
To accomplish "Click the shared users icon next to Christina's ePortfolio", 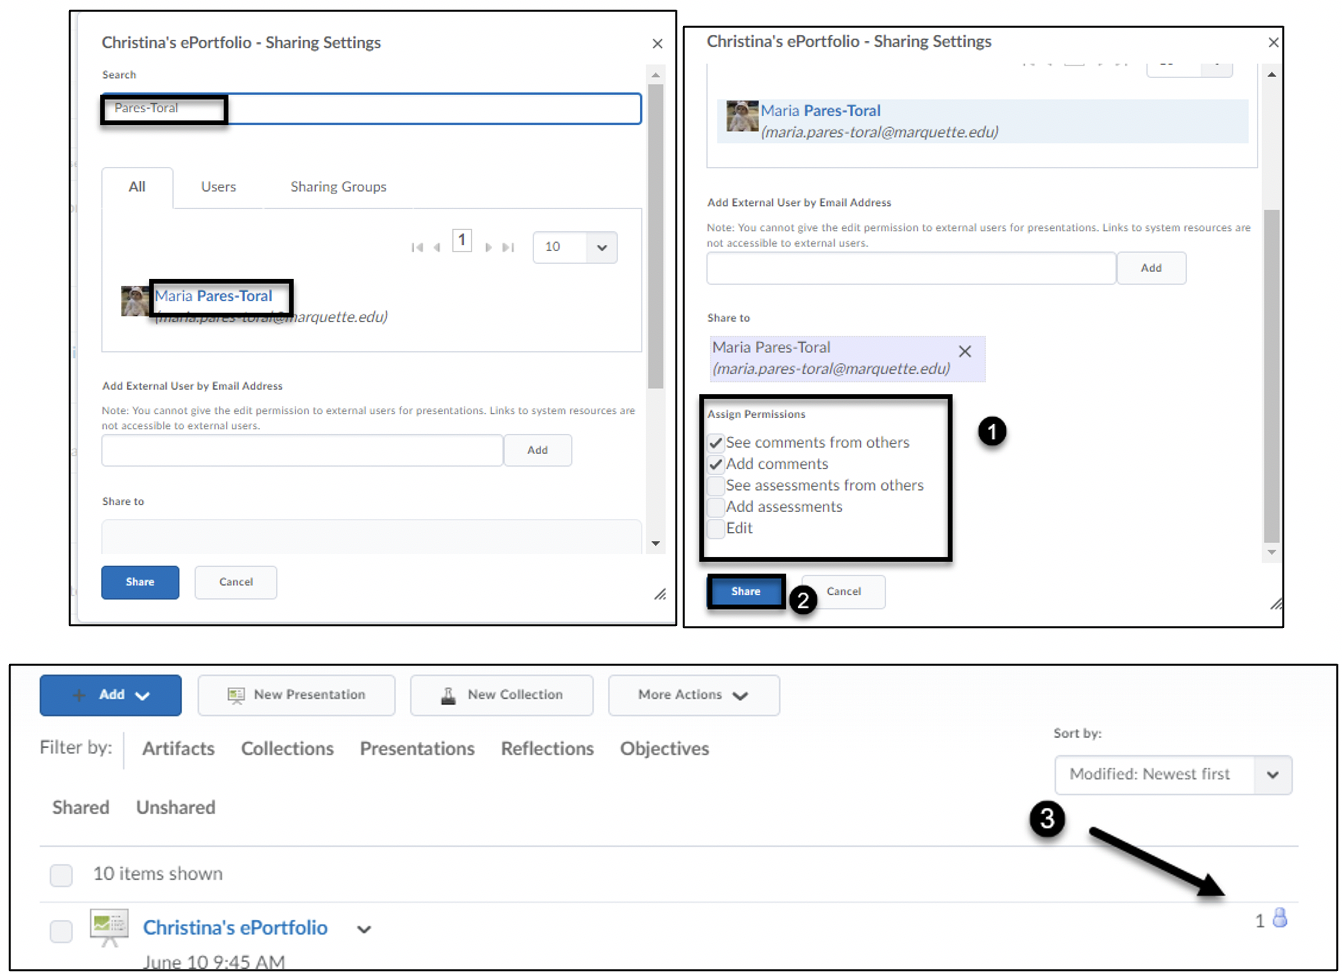I will (x=1279, y=919).
